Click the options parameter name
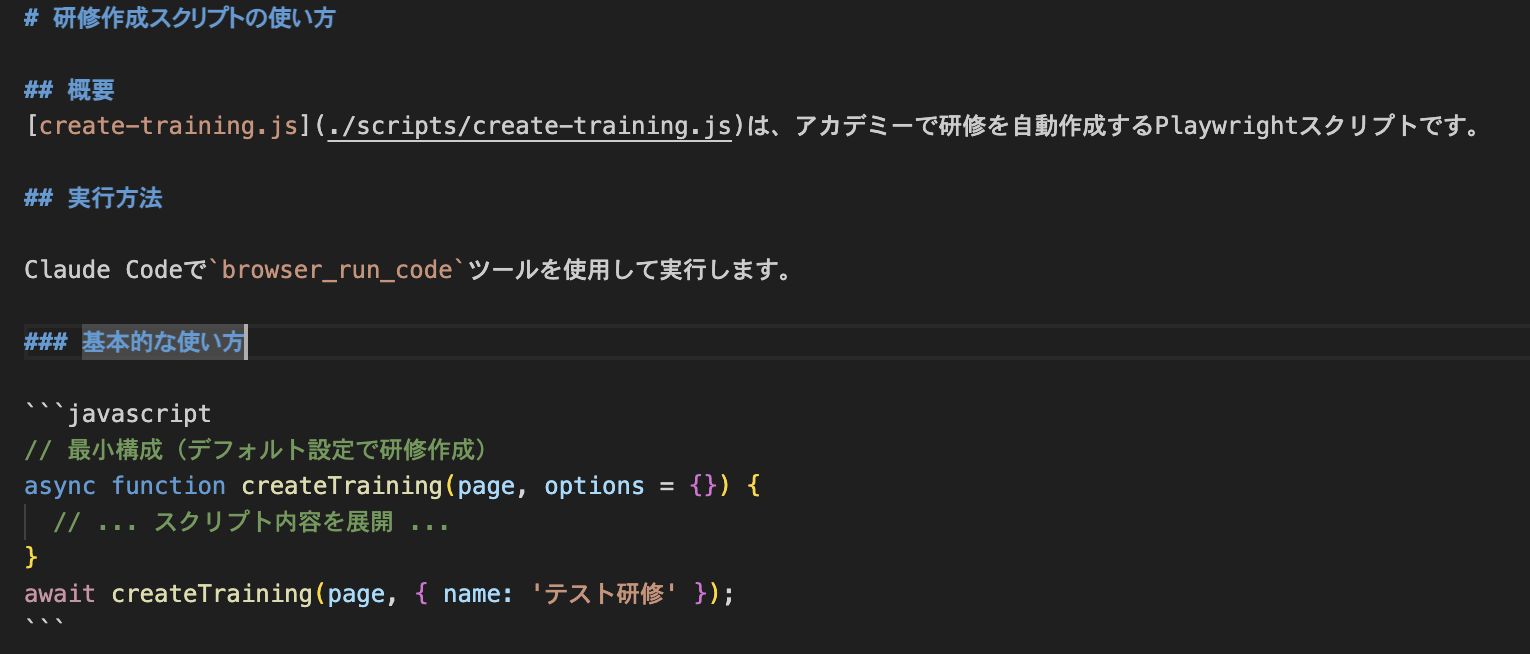 coord(594,485)
